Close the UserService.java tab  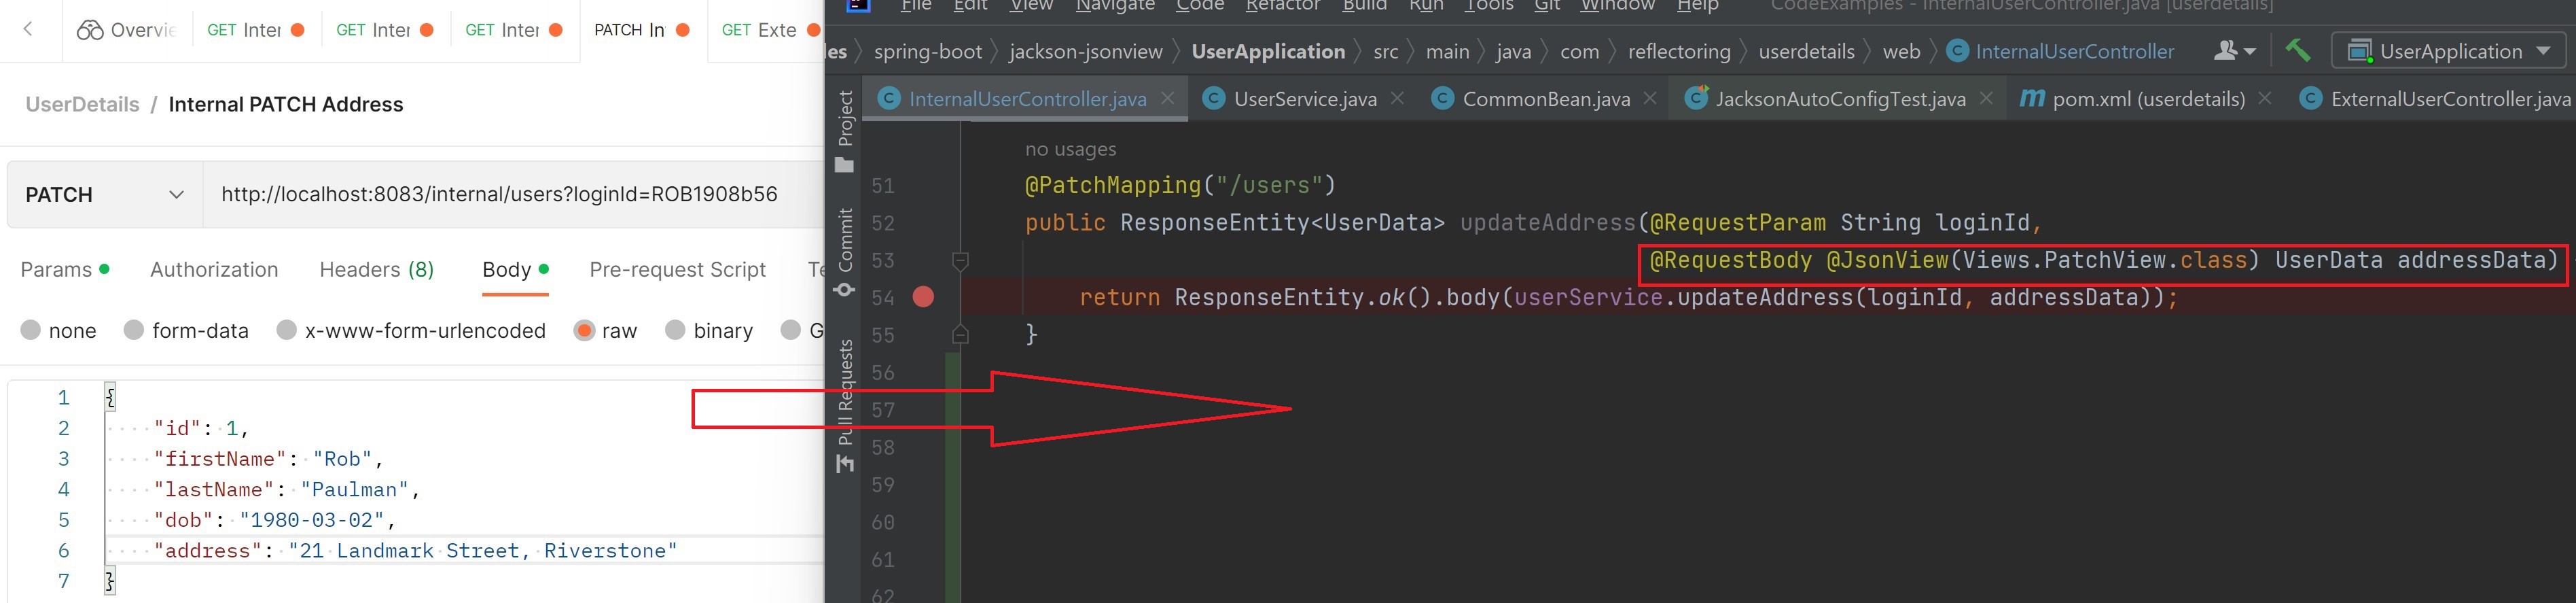[1397, 98]
